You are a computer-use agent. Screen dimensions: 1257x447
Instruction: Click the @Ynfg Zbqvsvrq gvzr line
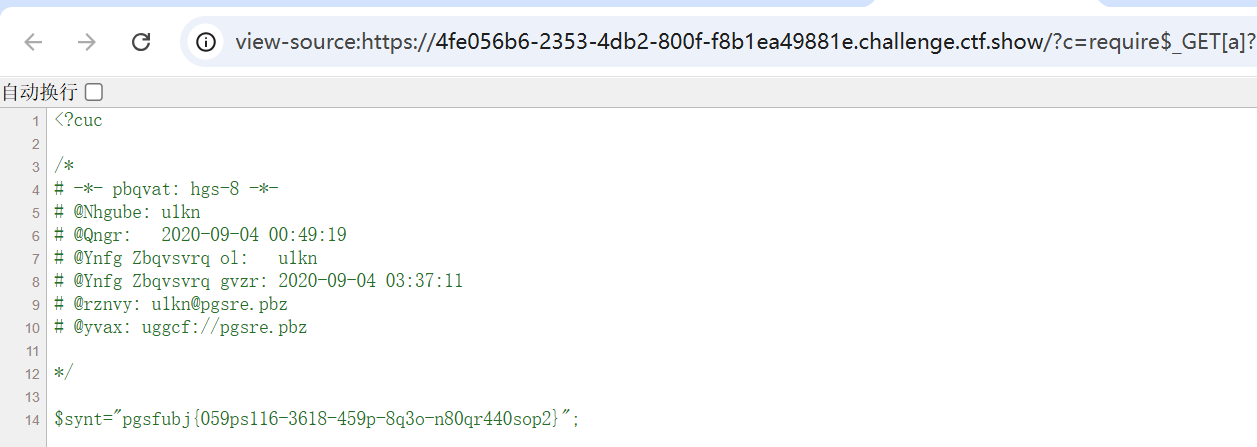pyautogui.click(x=258, y=282)
